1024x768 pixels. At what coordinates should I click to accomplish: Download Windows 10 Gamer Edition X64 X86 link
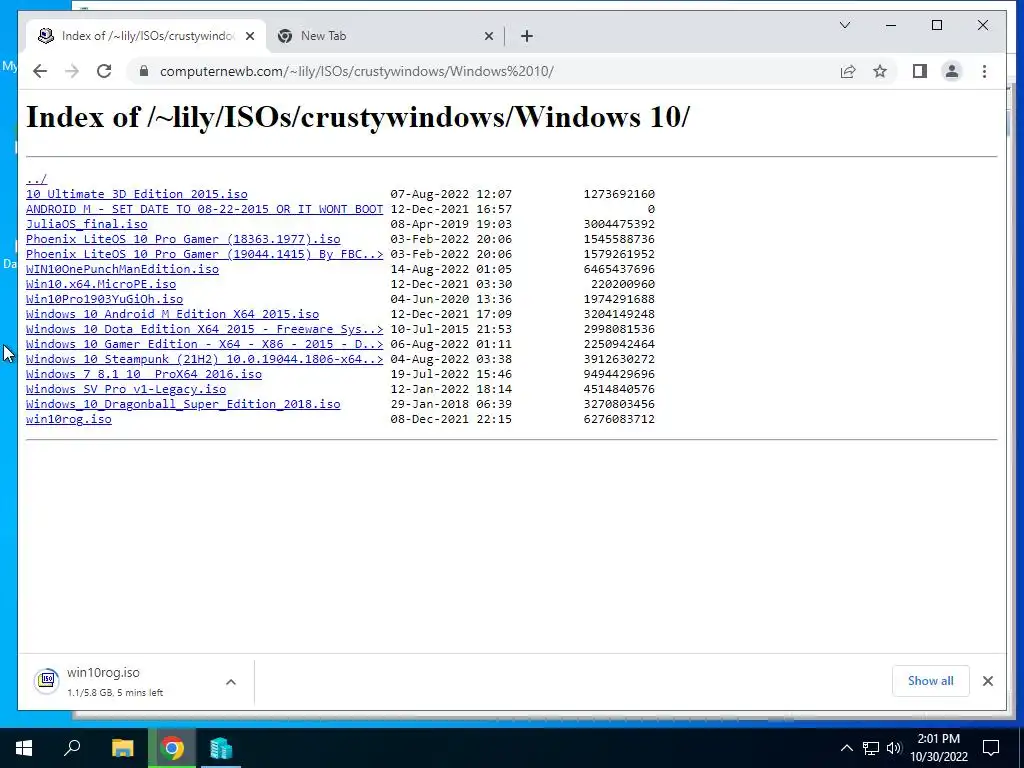click(x=204, y=344)
